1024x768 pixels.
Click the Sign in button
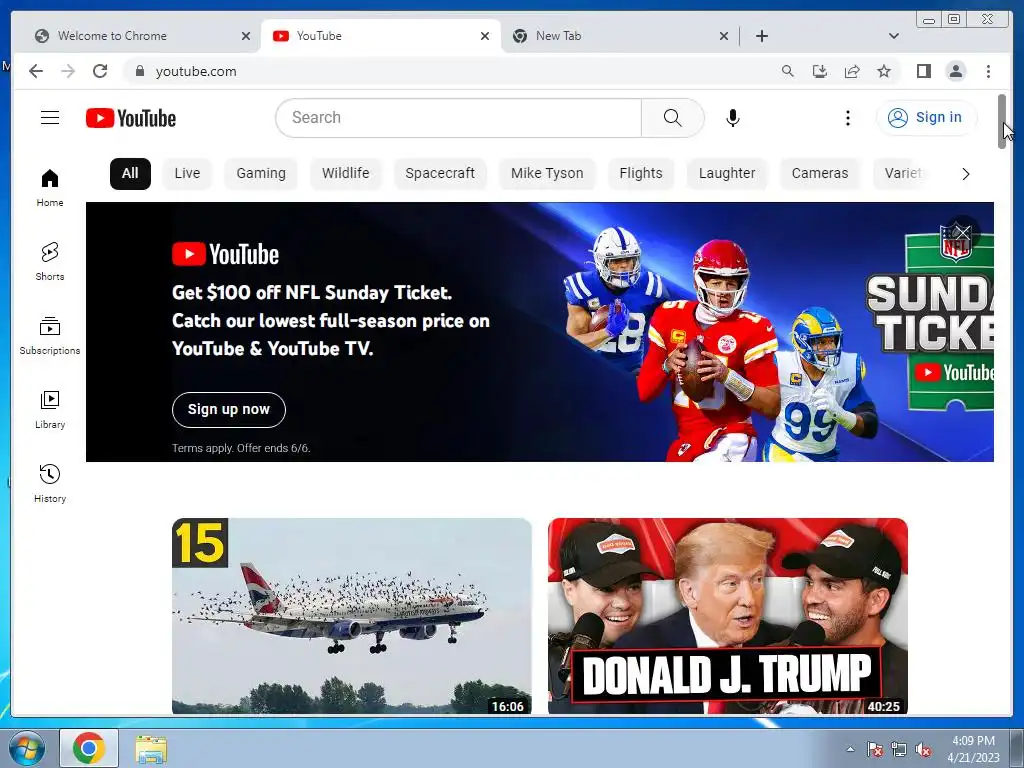tap(926, 118)
